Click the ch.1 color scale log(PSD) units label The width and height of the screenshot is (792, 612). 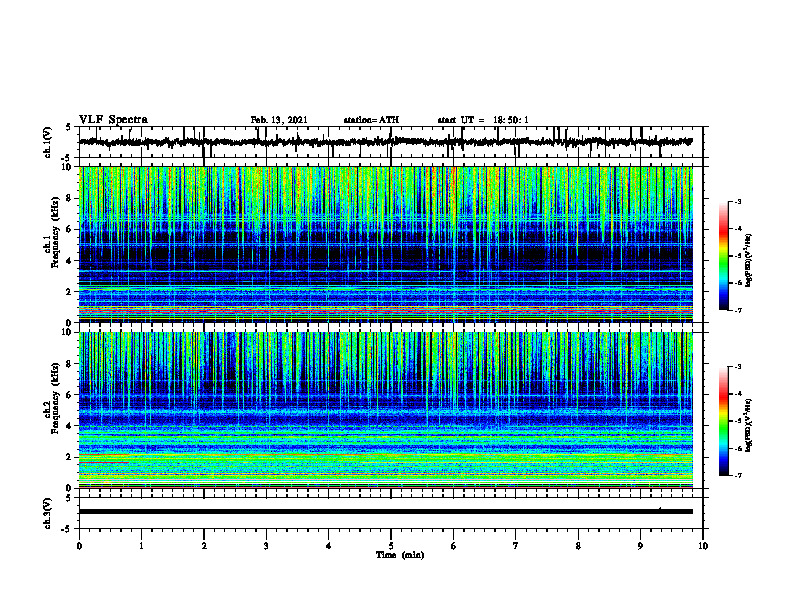[749, 260]
